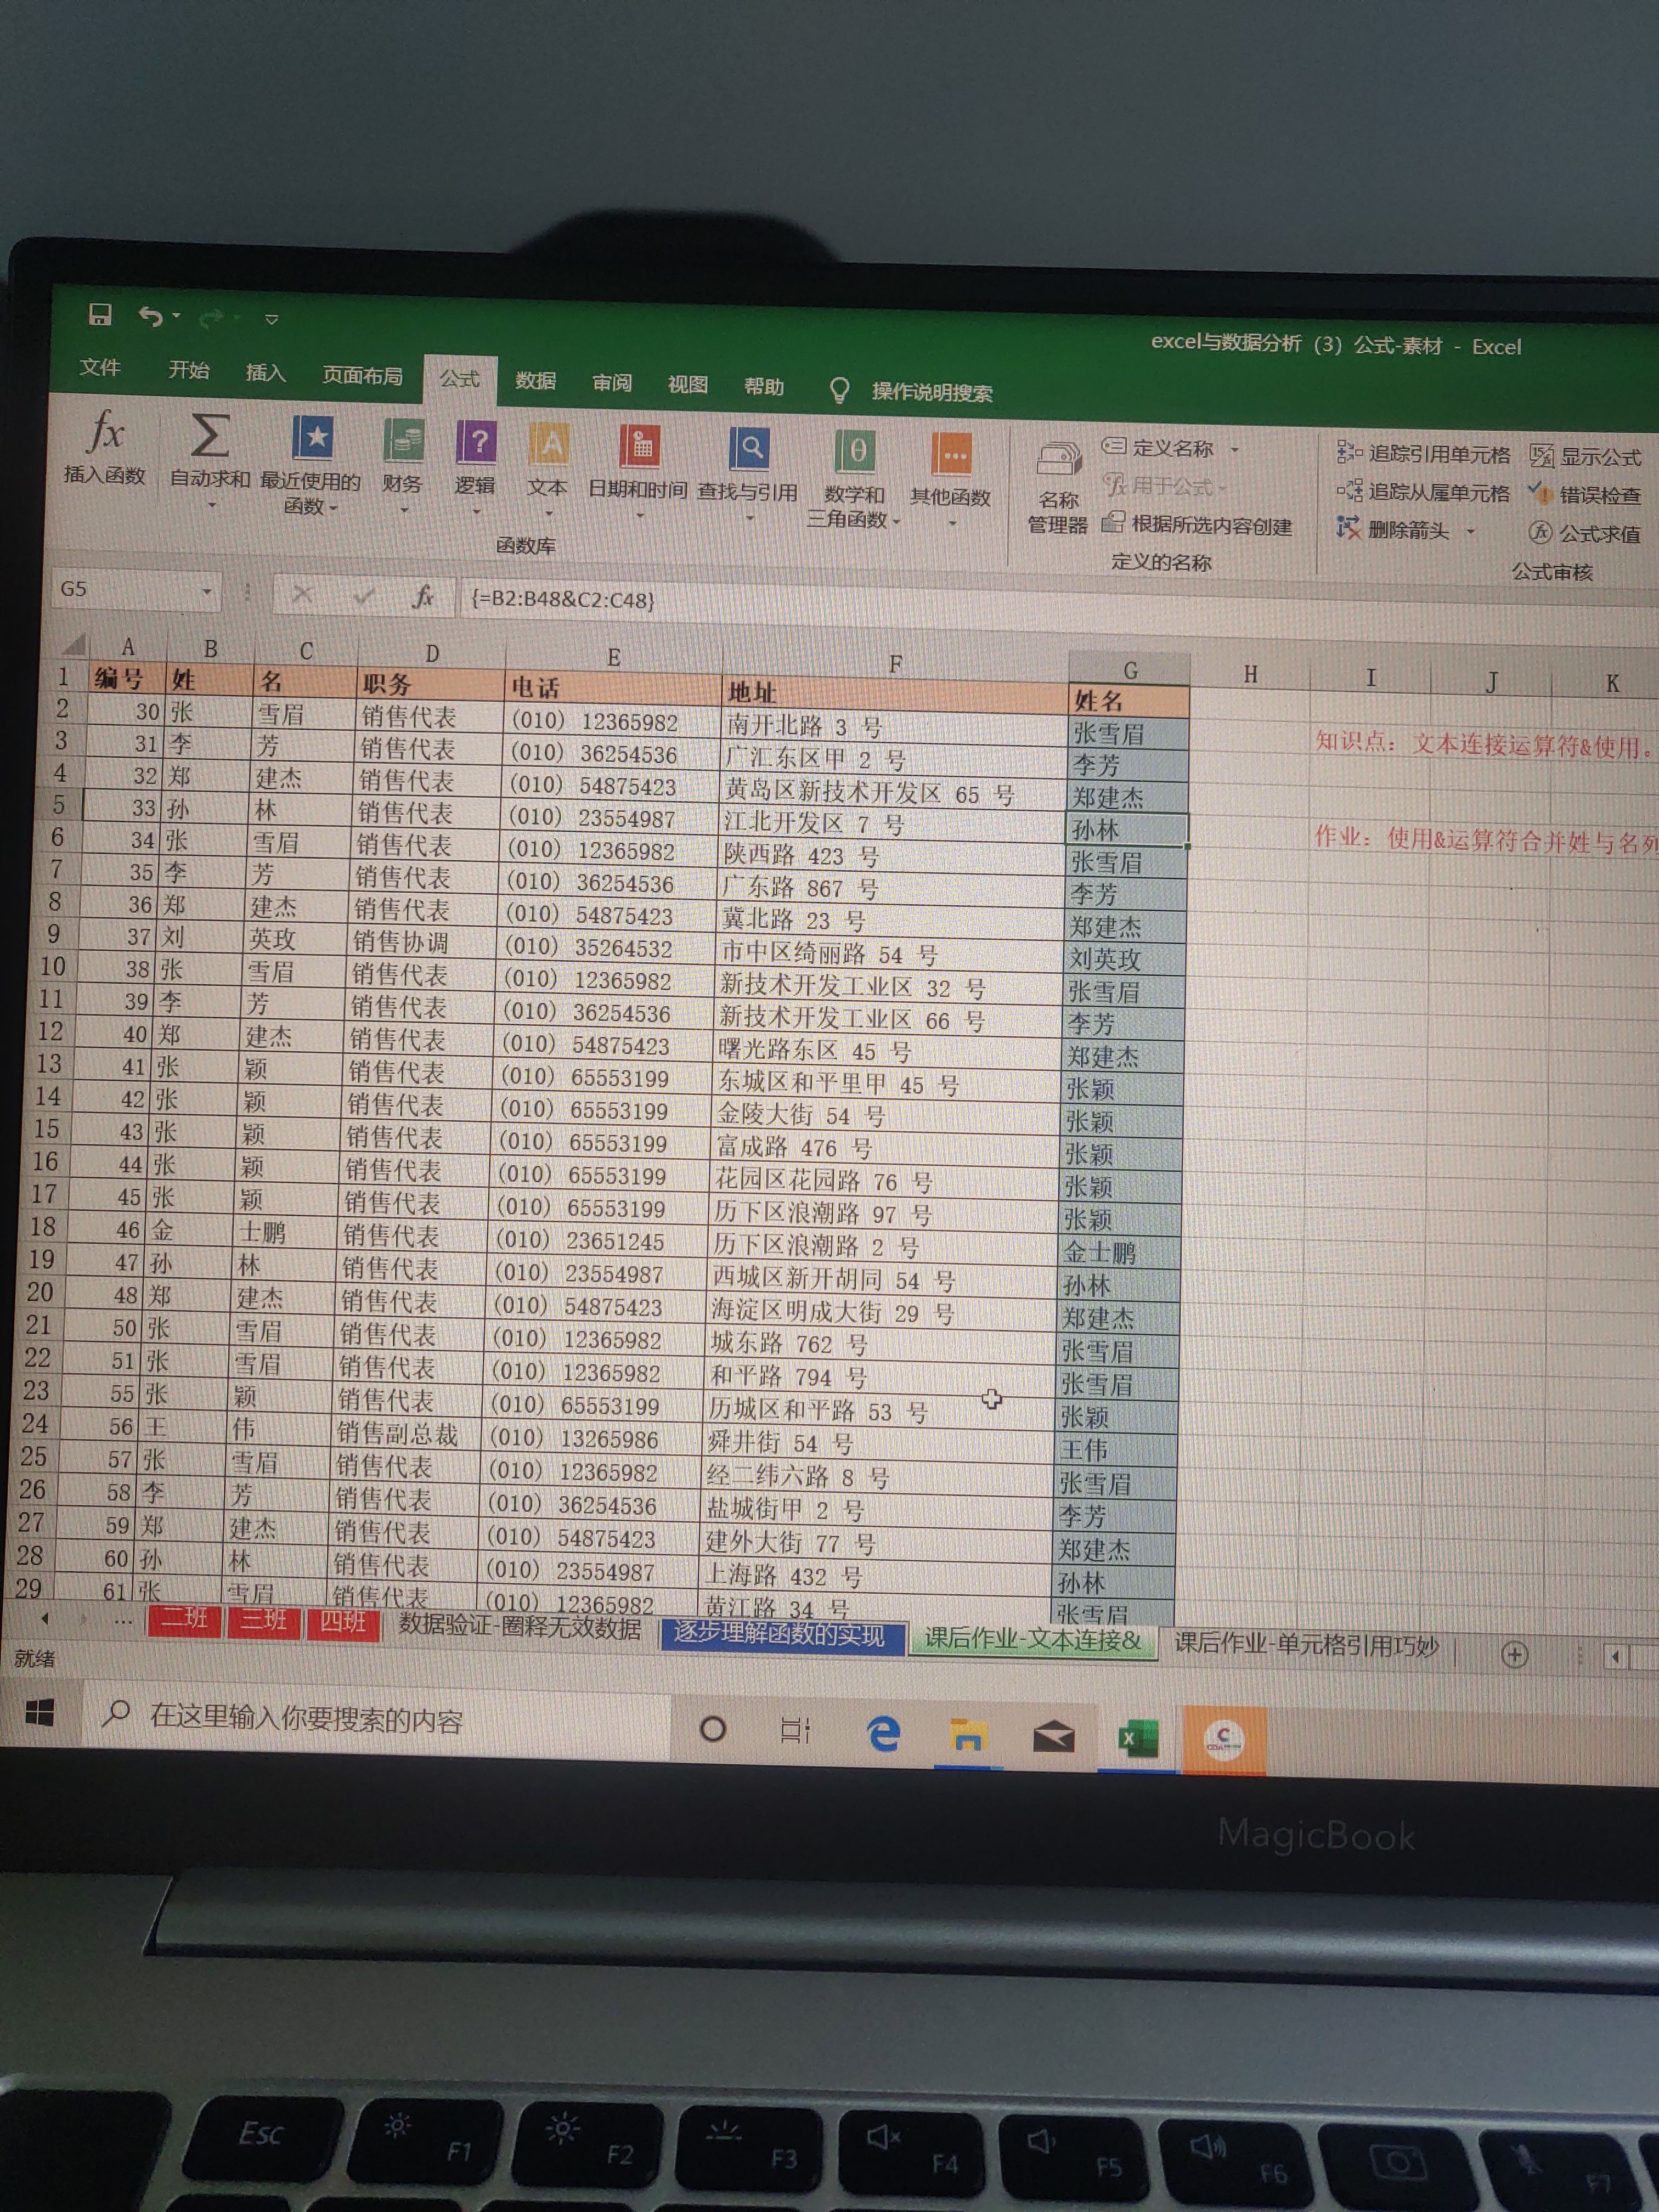The image size is (1659, 2212).
Task: Click the red 二班 sheet tab
Action: (185, 1619)
